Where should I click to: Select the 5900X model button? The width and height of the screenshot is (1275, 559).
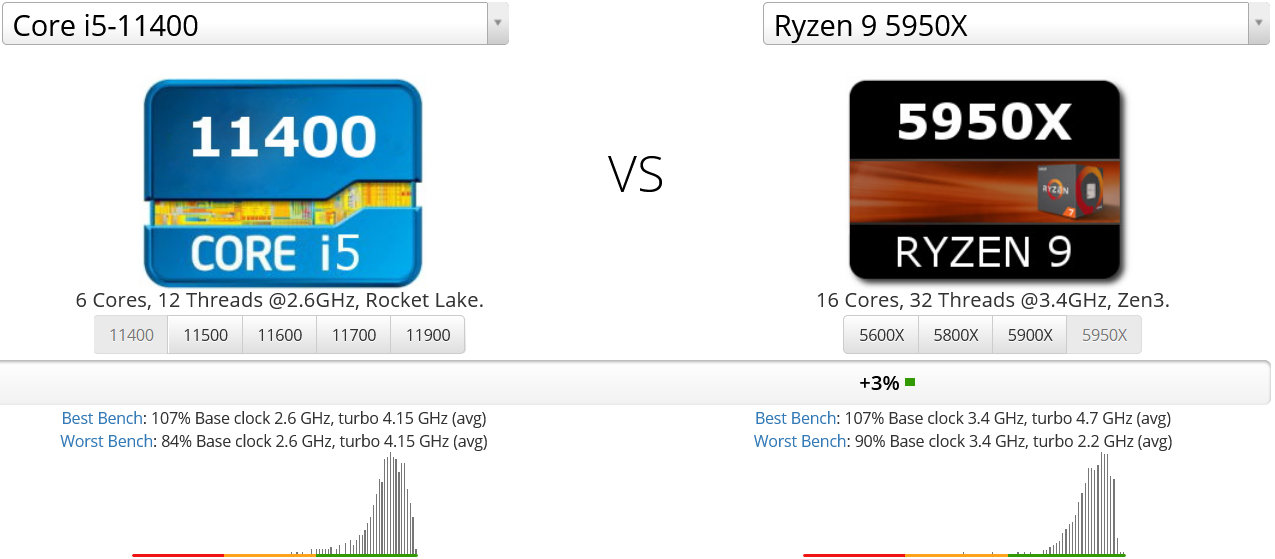click(x=1030, y=335)
